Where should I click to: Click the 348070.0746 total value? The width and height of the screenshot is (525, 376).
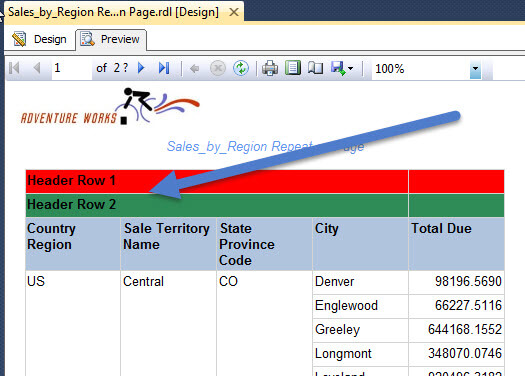465,354
